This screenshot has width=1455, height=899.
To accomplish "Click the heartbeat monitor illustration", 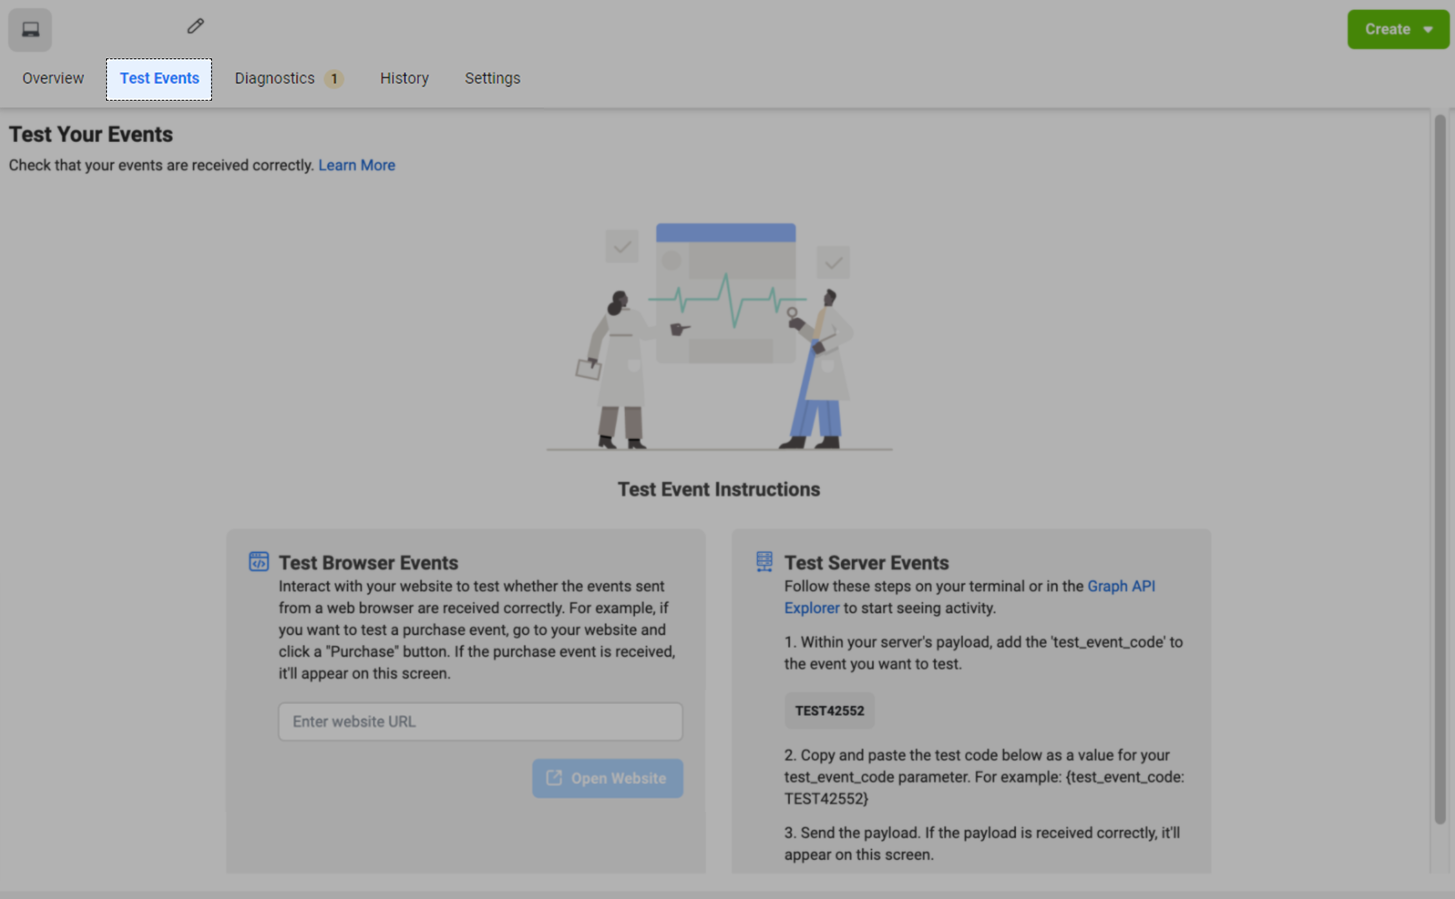I will pyautogui.click(x=726, y=295).
